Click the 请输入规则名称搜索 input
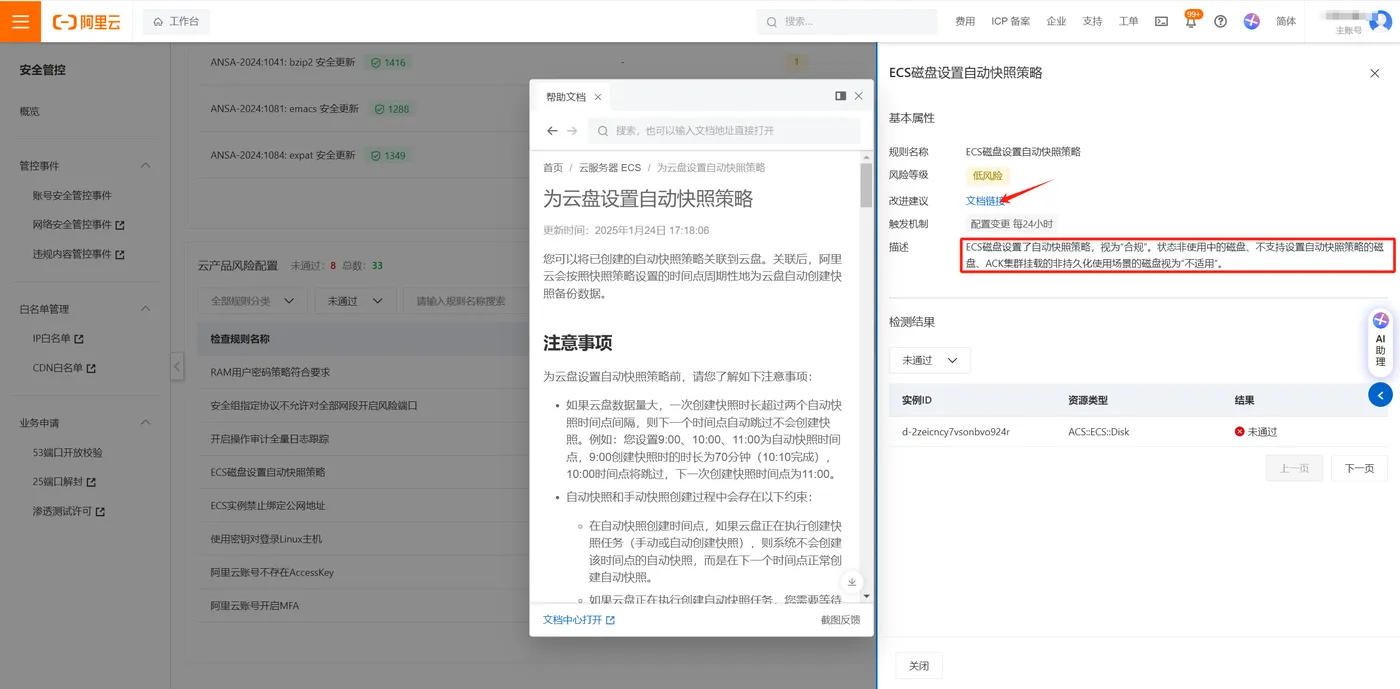 click(x=465, y=301)
